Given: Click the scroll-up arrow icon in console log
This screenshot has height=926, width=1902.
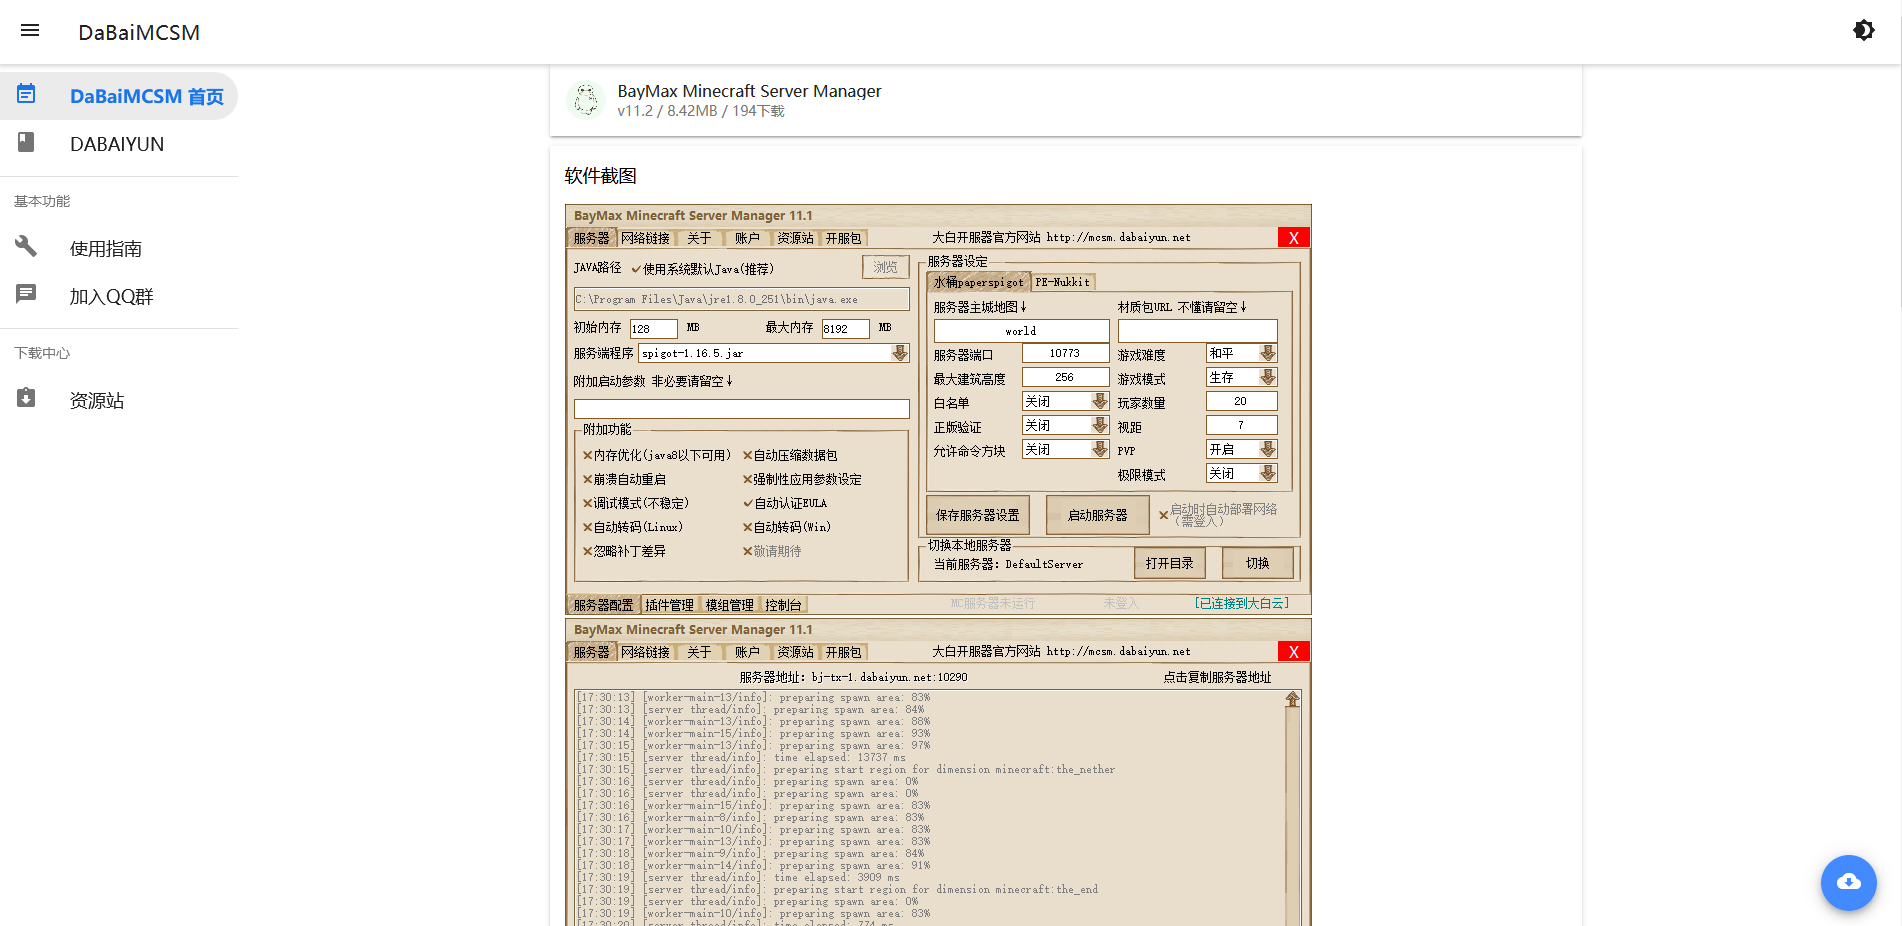Looking at the screenshot, I should 1292,699.
